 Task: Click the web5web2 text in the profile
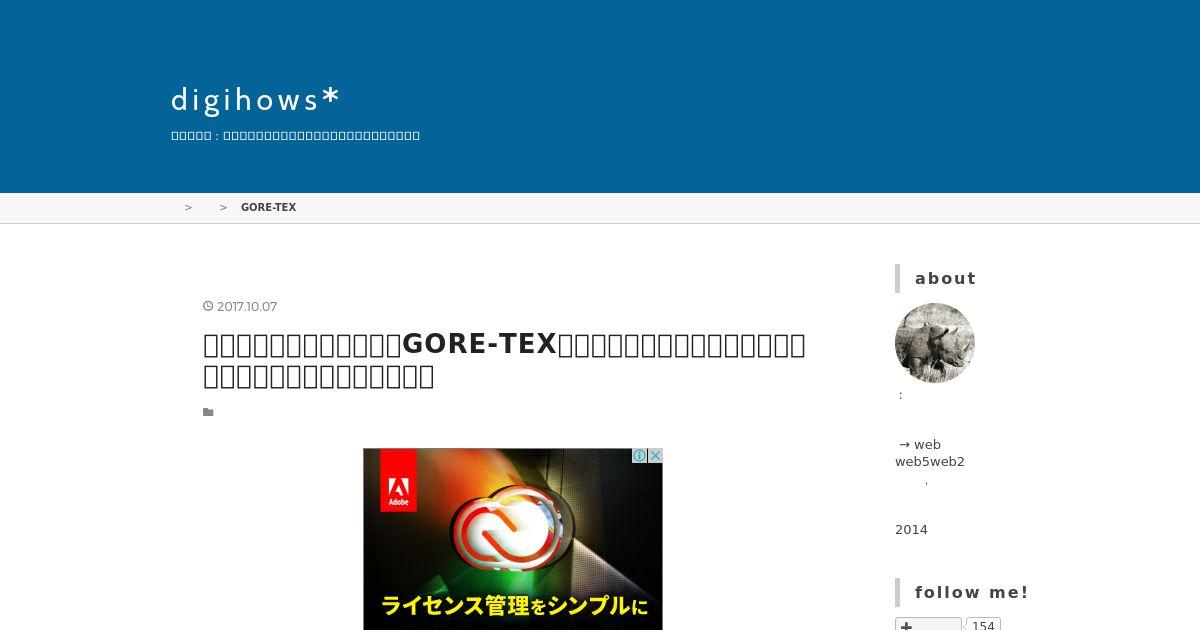[x=930, y=462]
